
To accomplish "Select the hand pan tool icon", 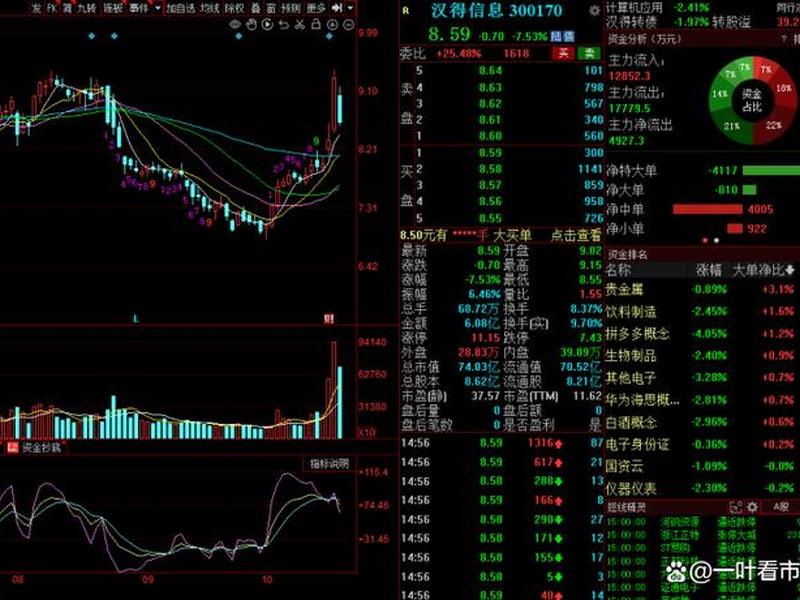I will click(x=251, y=24).
